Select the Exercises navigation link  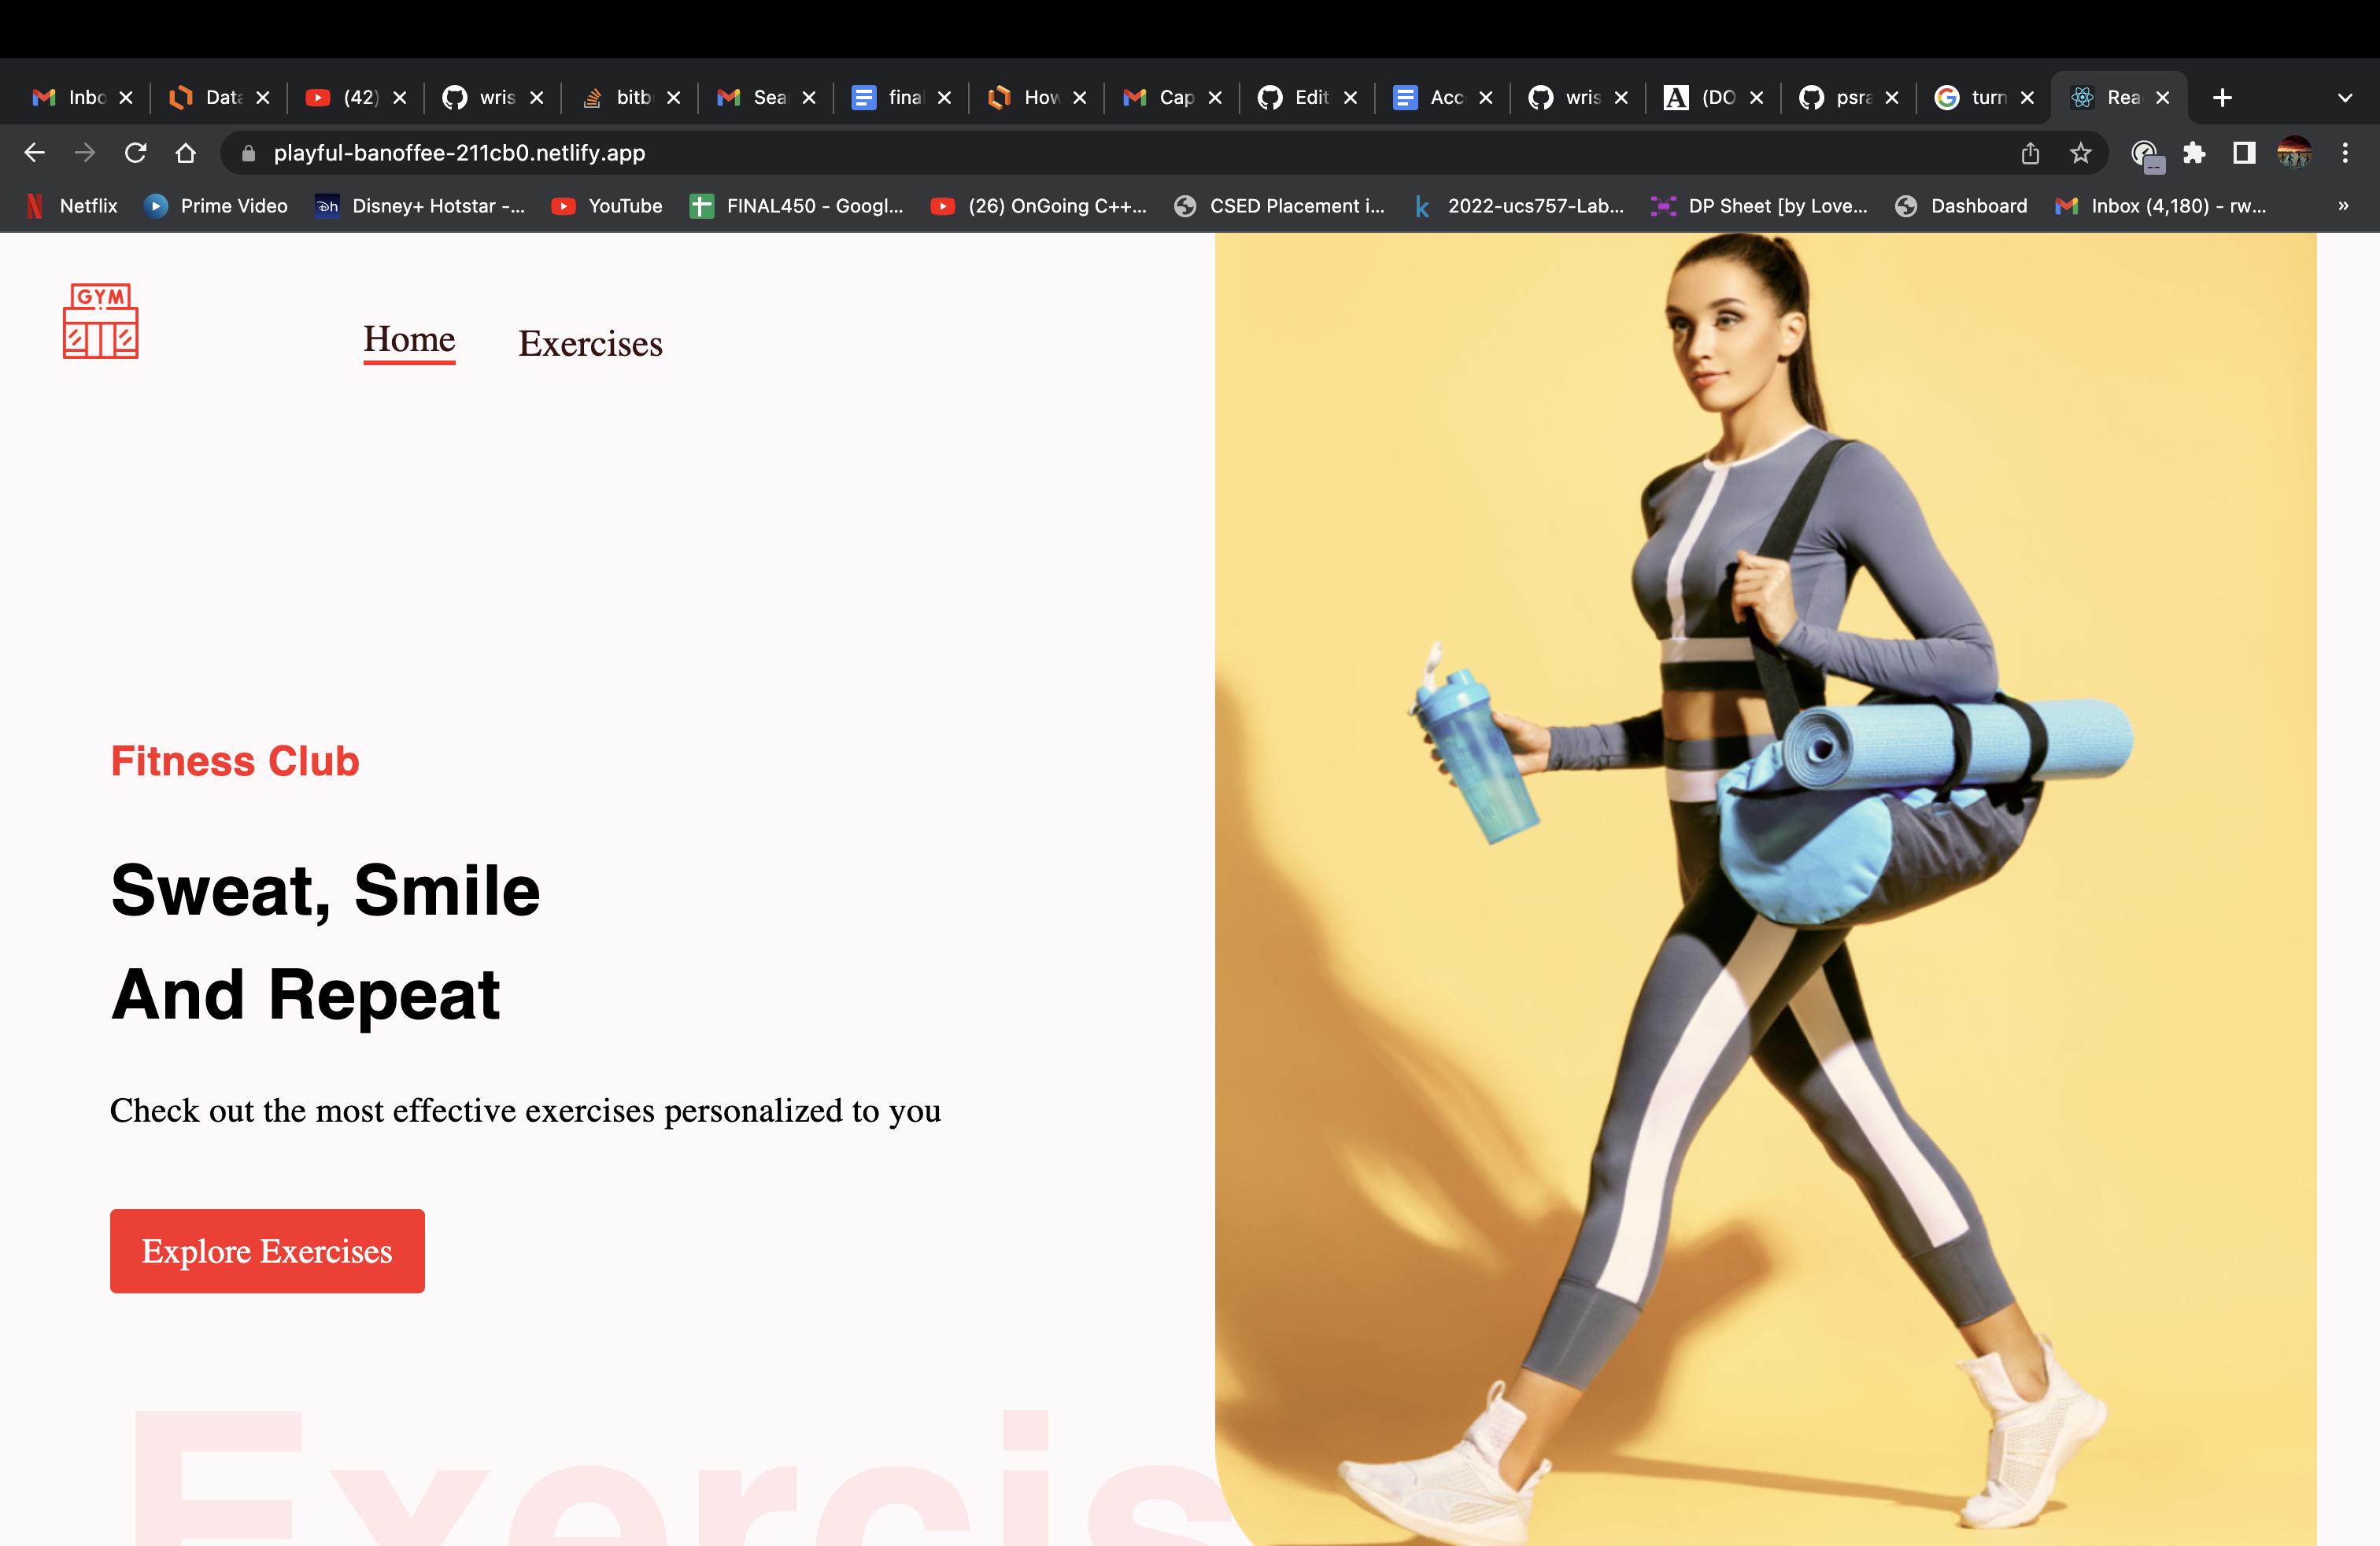click(590, 343)
